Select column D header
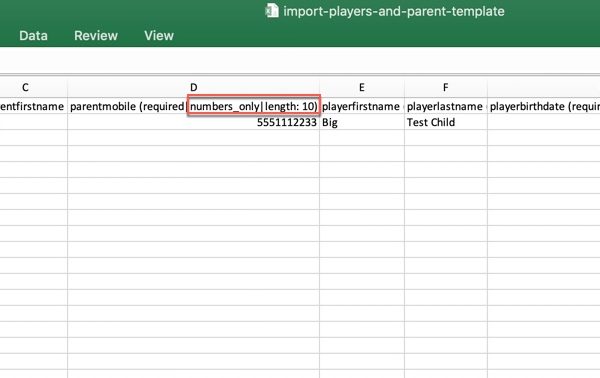The width and height of the screenshot is (600, 378). tap(194, 88)
